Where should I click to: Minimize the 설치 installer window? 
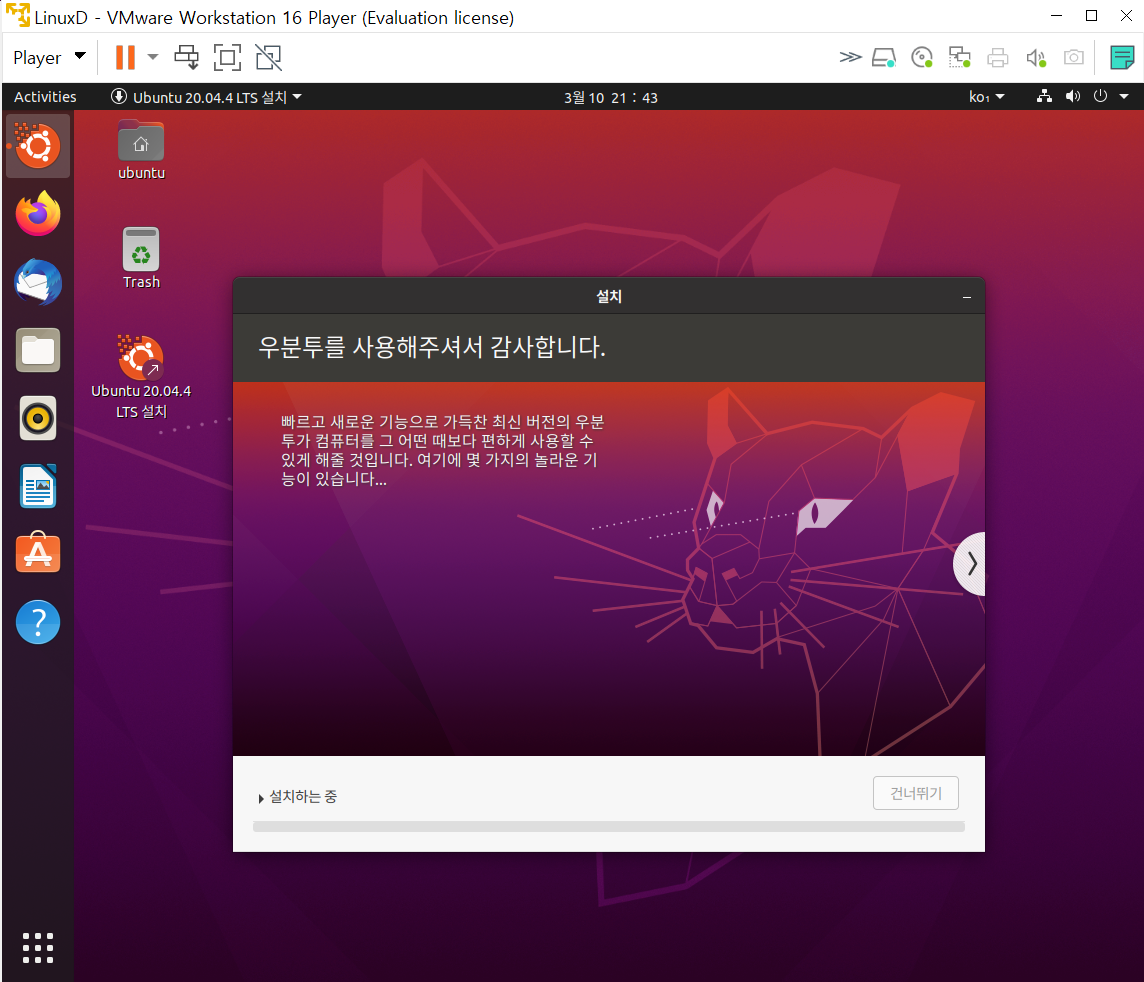(x=967, y=297)
